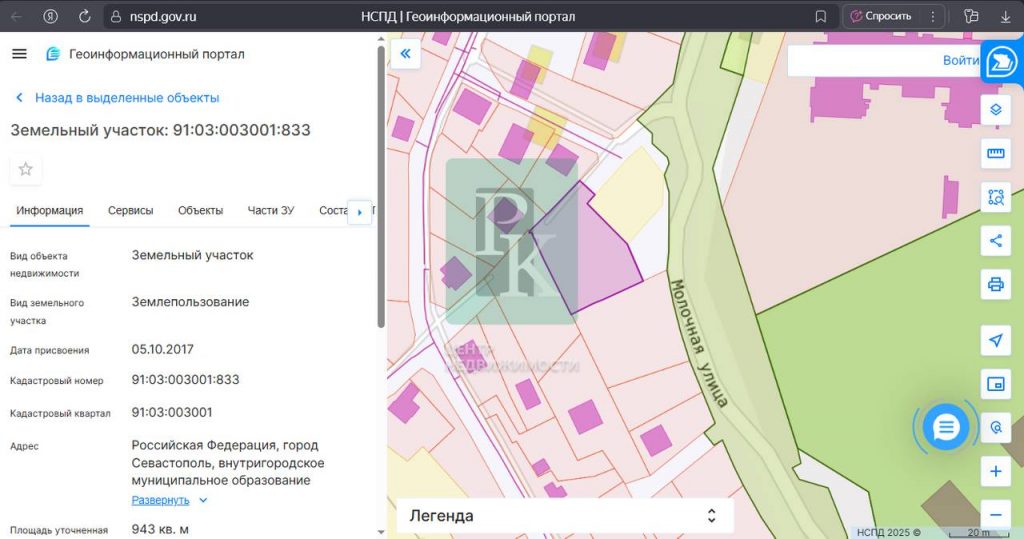1024x539 pixels.
Task: Zoom in the map with plus
Action: point(995,471)
